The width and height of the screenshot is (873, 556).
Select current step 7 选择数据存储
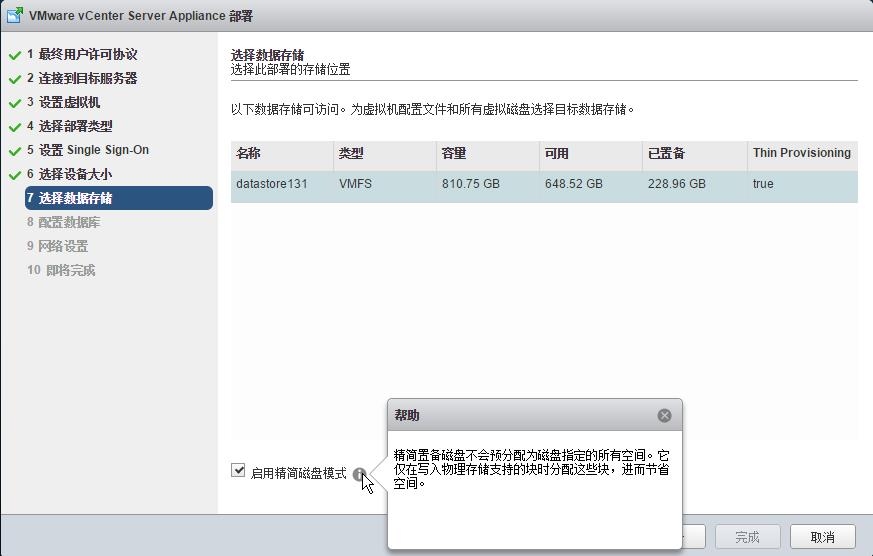[119, 198]
